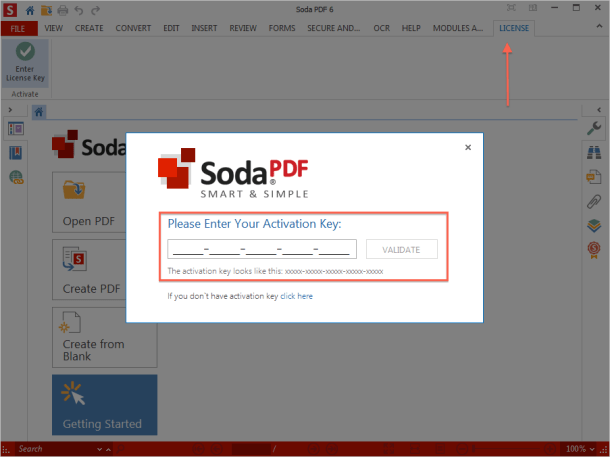Screen dimensions: 610x457
Task: Collapse the ribbon with the top-right chevron
Action: pos(599,26)
